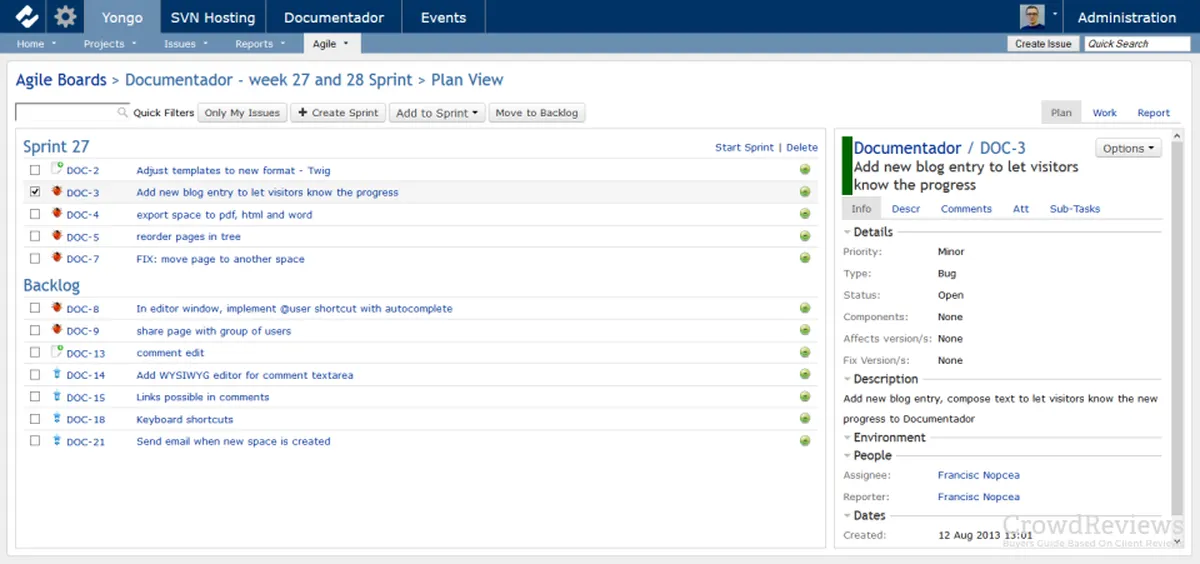Click the Create Sprint button
Viewport: 1200px width, 564px height.
[x=338, y=113]
